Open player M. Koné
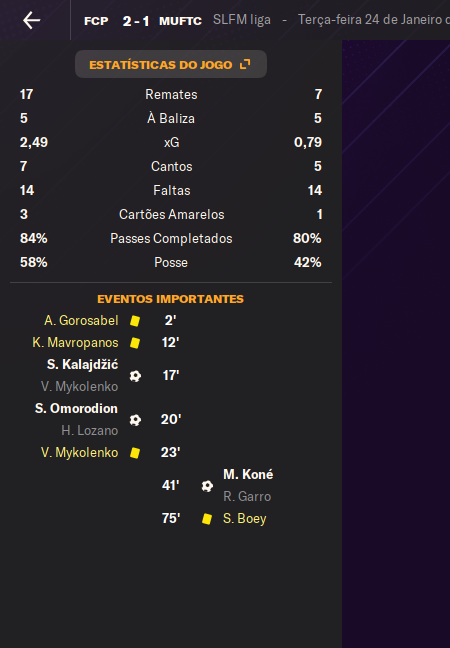Screen dimensions: 450x648 pos(248,474)
